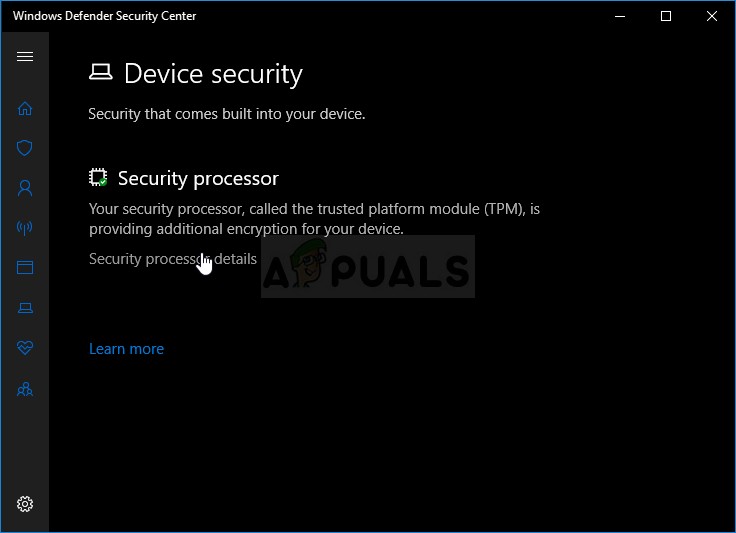This screenshot has width=736, height=533.
Task: Click the Windows Defender Security Center title bar
Action: 300,16
